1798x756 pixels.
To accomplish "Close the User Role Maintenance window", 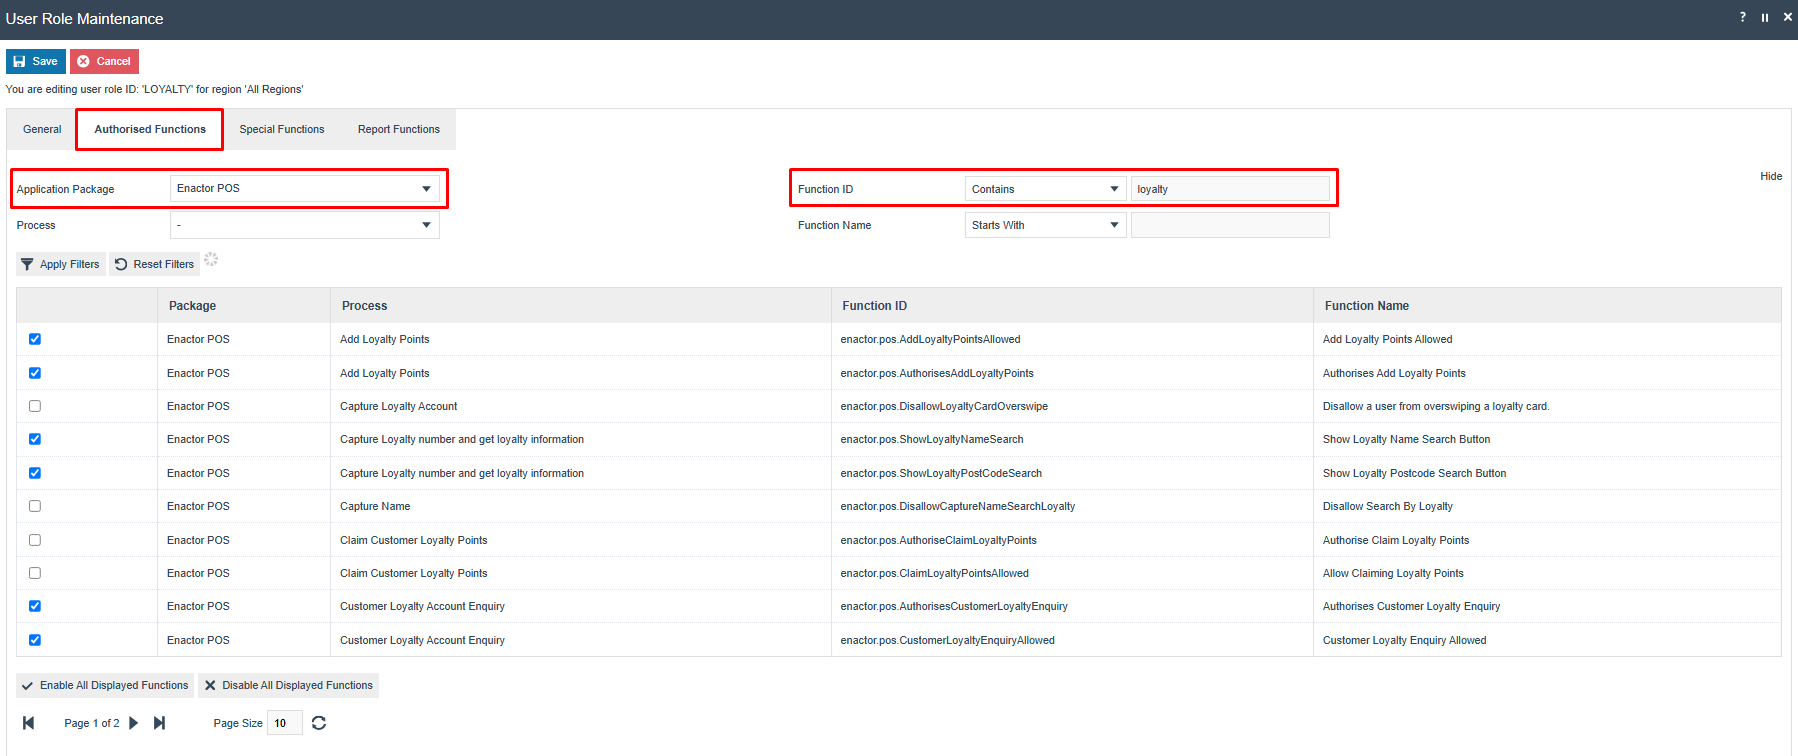I will pos(1787,17).
